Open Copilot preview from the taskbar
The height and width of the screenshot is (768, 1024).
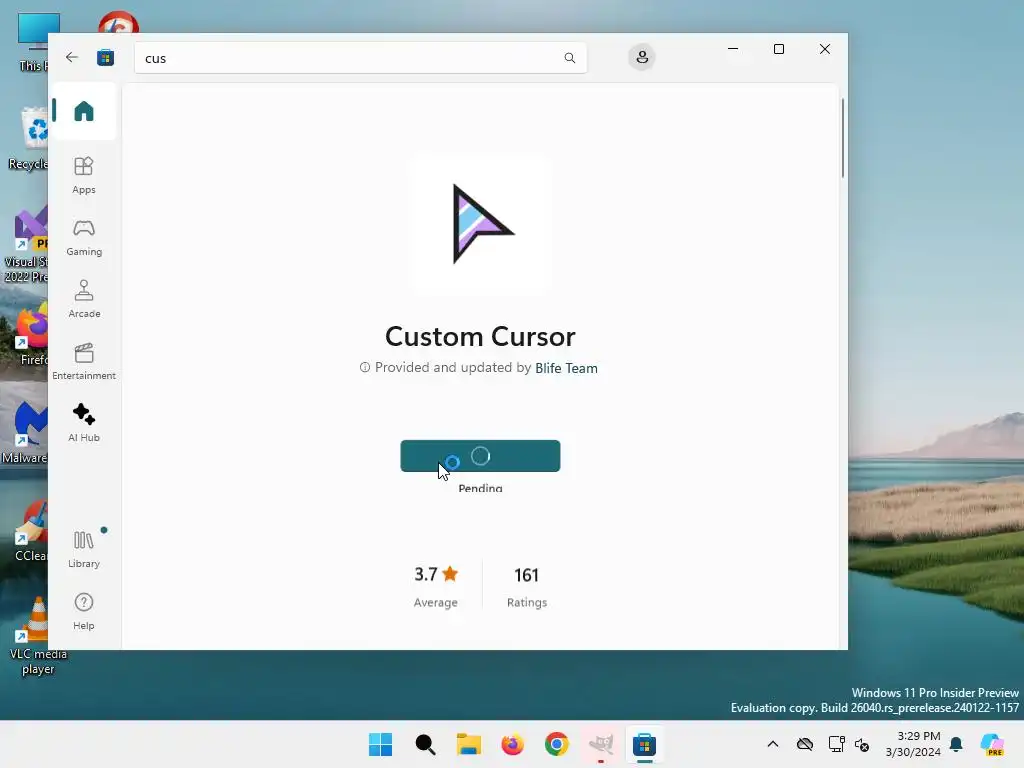pos(992,744)
